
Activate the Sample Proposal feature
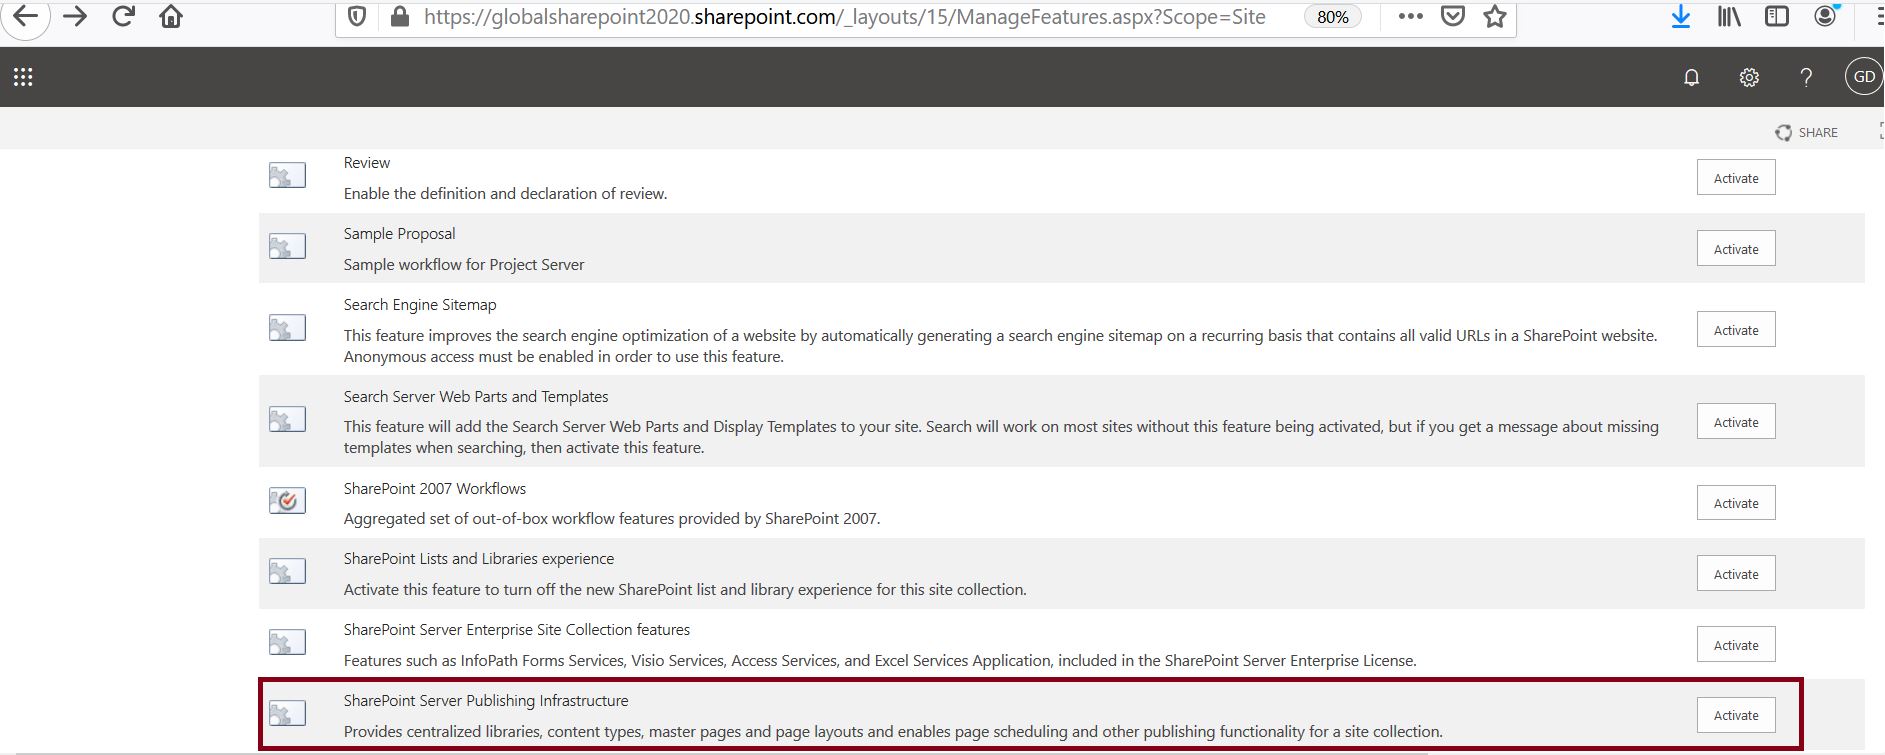[x=1736, y=249]
